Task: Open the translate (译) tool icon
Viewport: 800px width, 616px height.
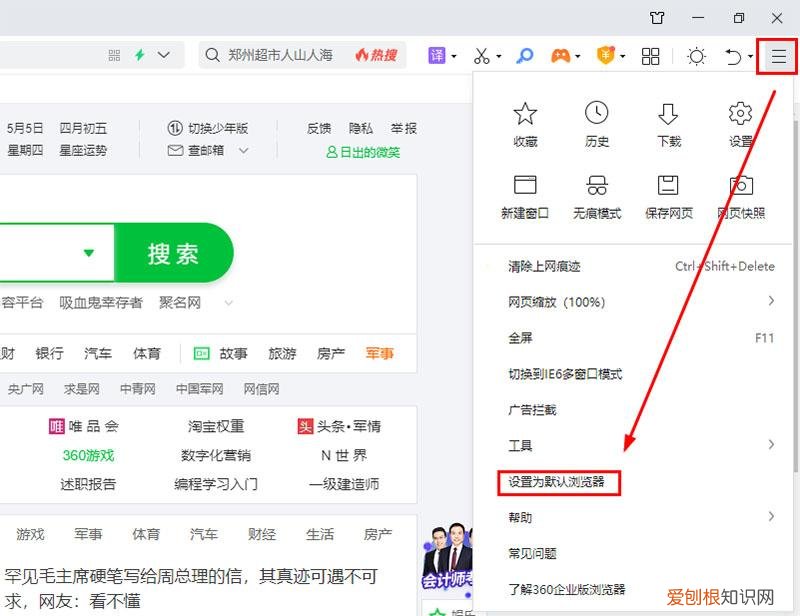Action: pyautogui.click(x=438, y=56)
